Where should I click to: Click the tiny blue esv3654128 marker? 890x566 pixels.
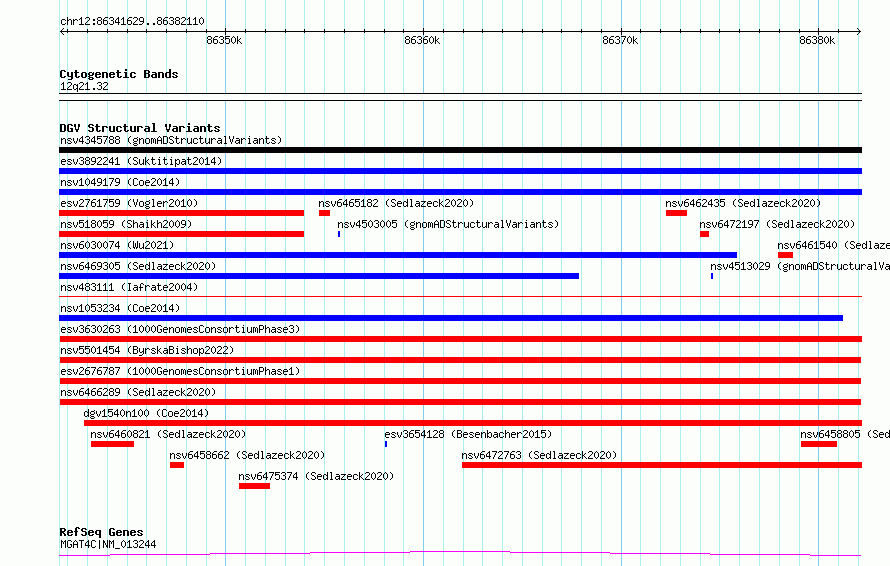point(386,444)
